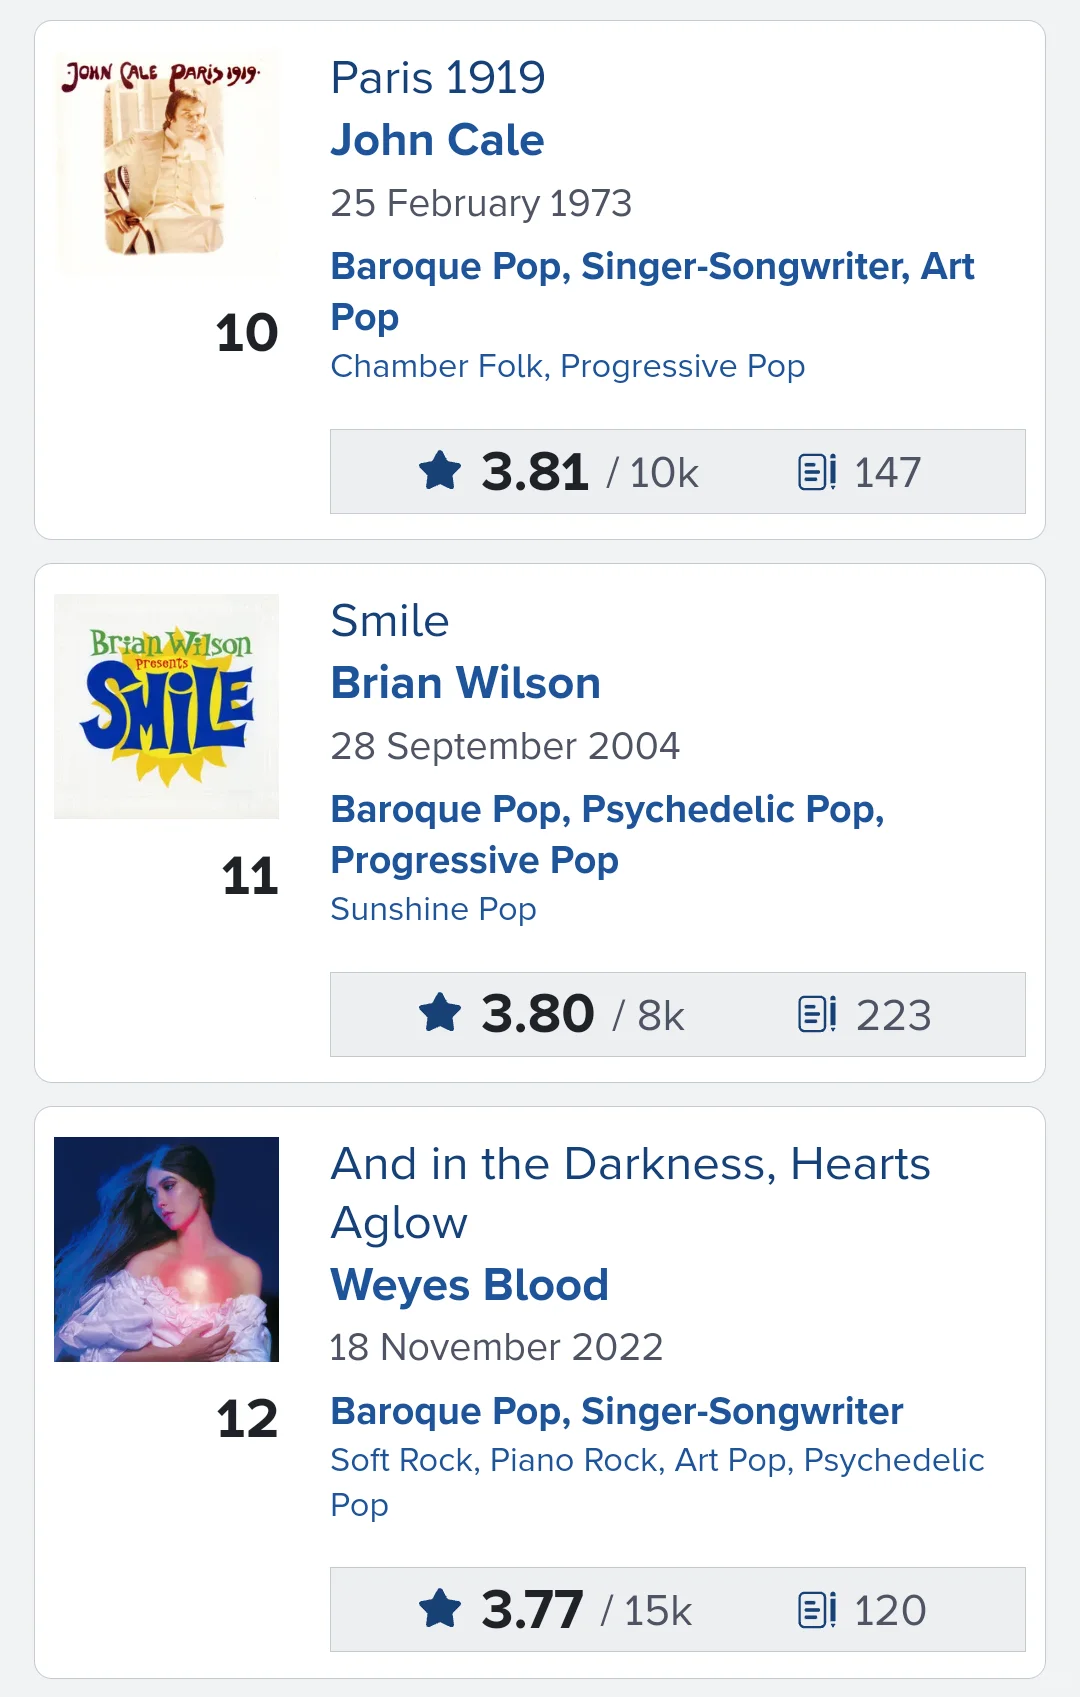The width and height of the screenshot is (1080, 1697).
Task: Click the reviews icon beside 223
Action: 817,1014
